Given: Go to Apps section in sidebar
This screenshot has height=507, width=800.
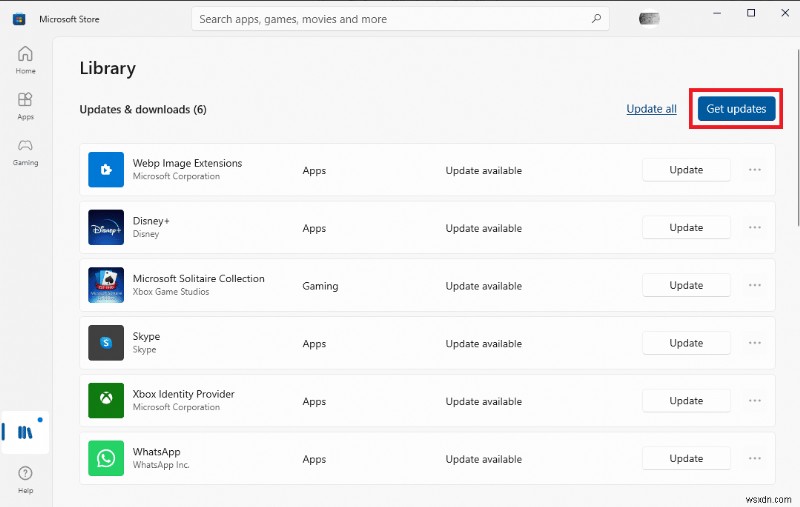Looking at the screenshot, I should click(x=25, y=105).
